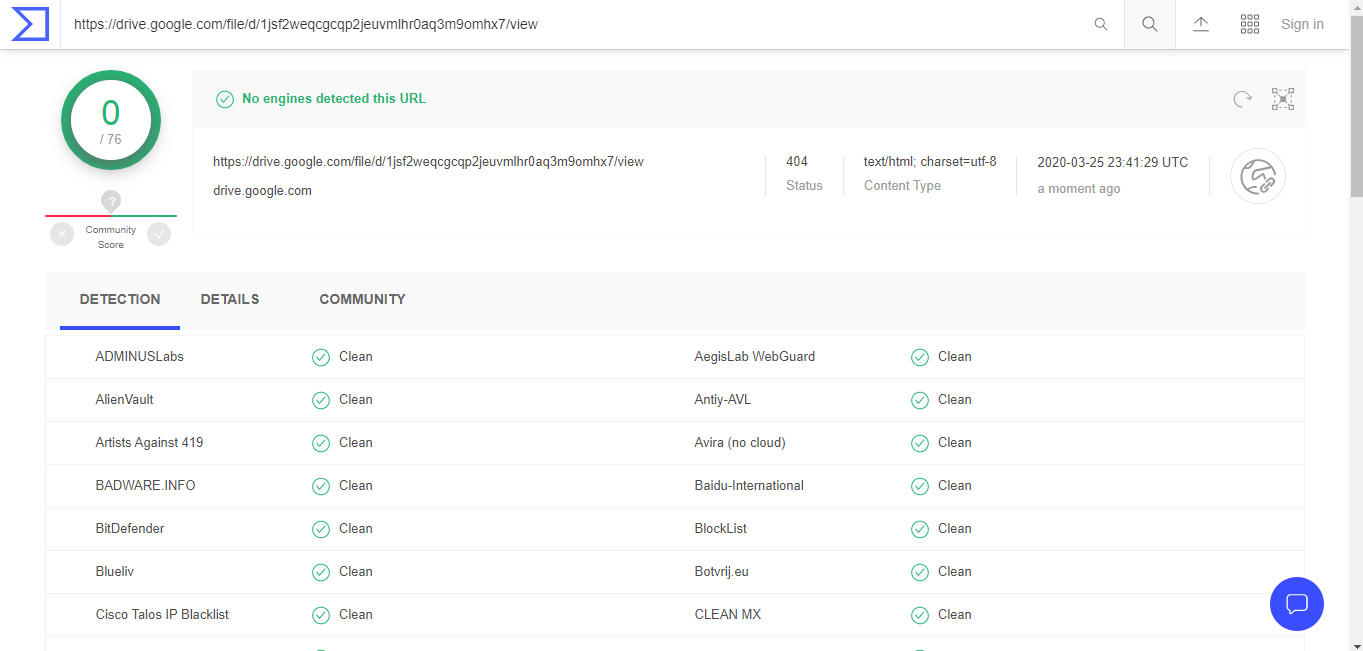Viewport: 1363px width, 651px height.
Task: Open the apps grid icon
Action: pos(1249,24)
